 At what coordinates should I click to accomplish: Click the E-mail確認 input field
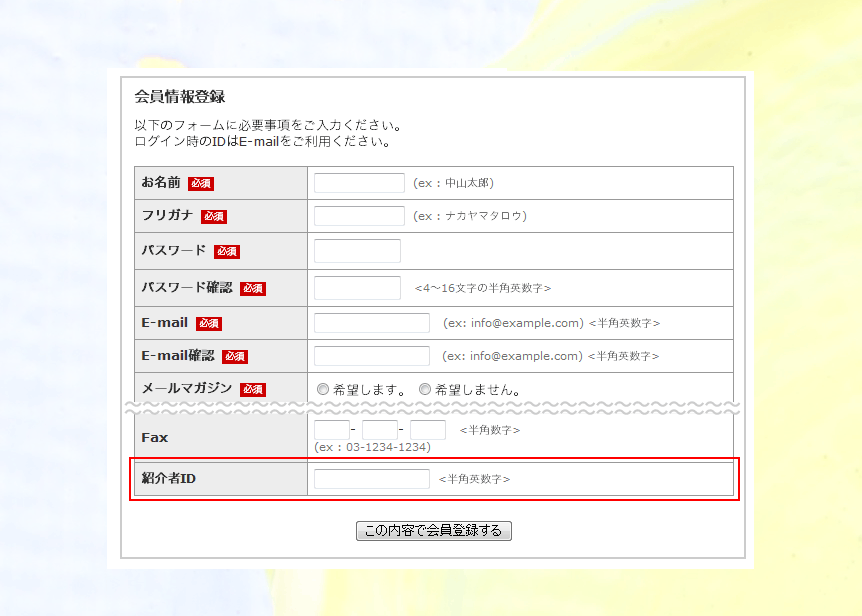click(372, 356)
